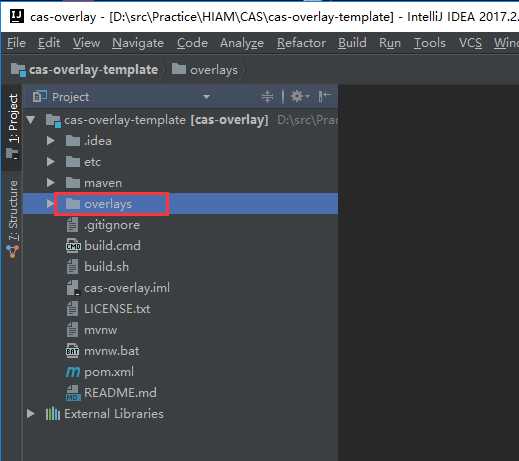The width and height of the screenshot is (519, 461).
Task: Click the build.cmd CMD file icon
Action: point(73,246)
